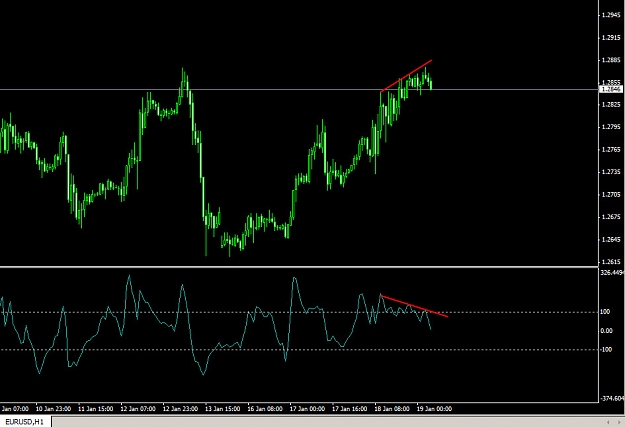Click the 11 Jan 15:00 time label
625x427 pixels.
click(x=96, y=409)
